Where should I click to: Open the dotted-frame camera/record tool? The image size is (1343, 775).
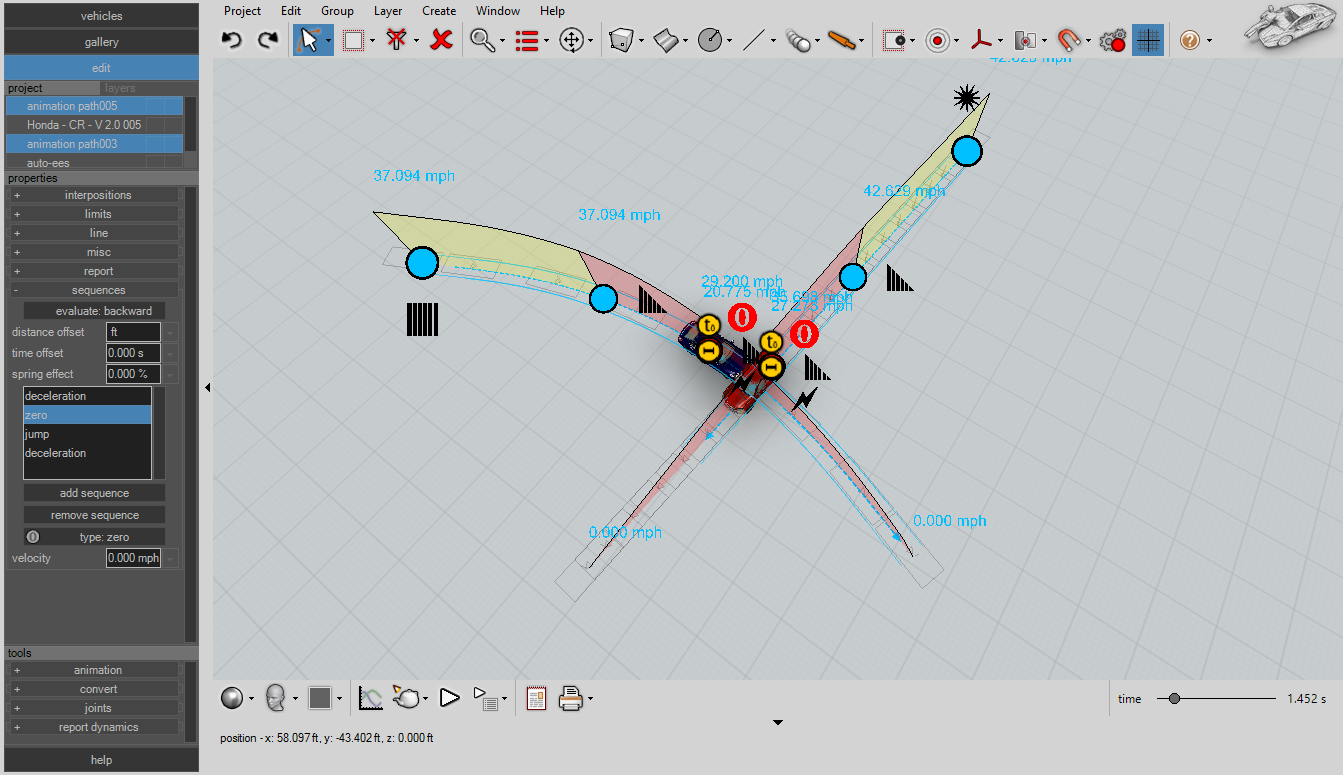[x=895, y=40]
